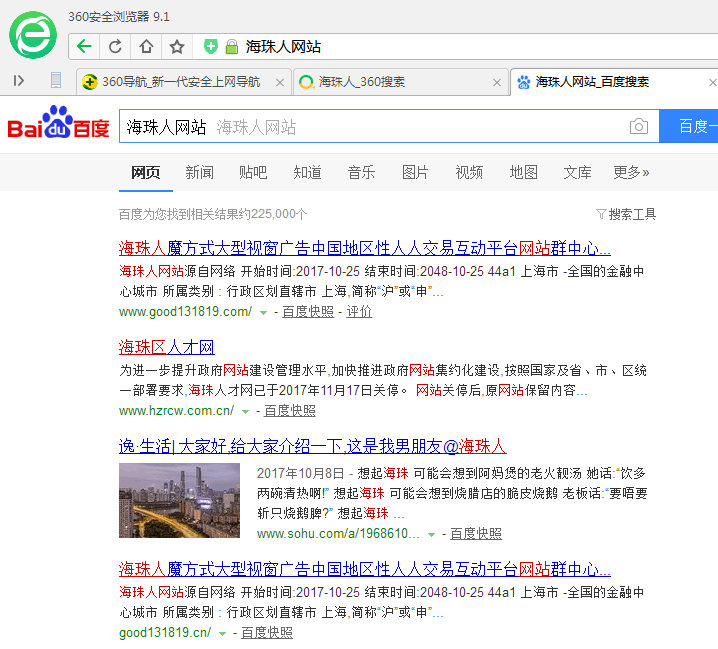The height and width of the screenshot is (649, 718).
Task: Switch to 图片 search category
Action: tap(415, 173)
